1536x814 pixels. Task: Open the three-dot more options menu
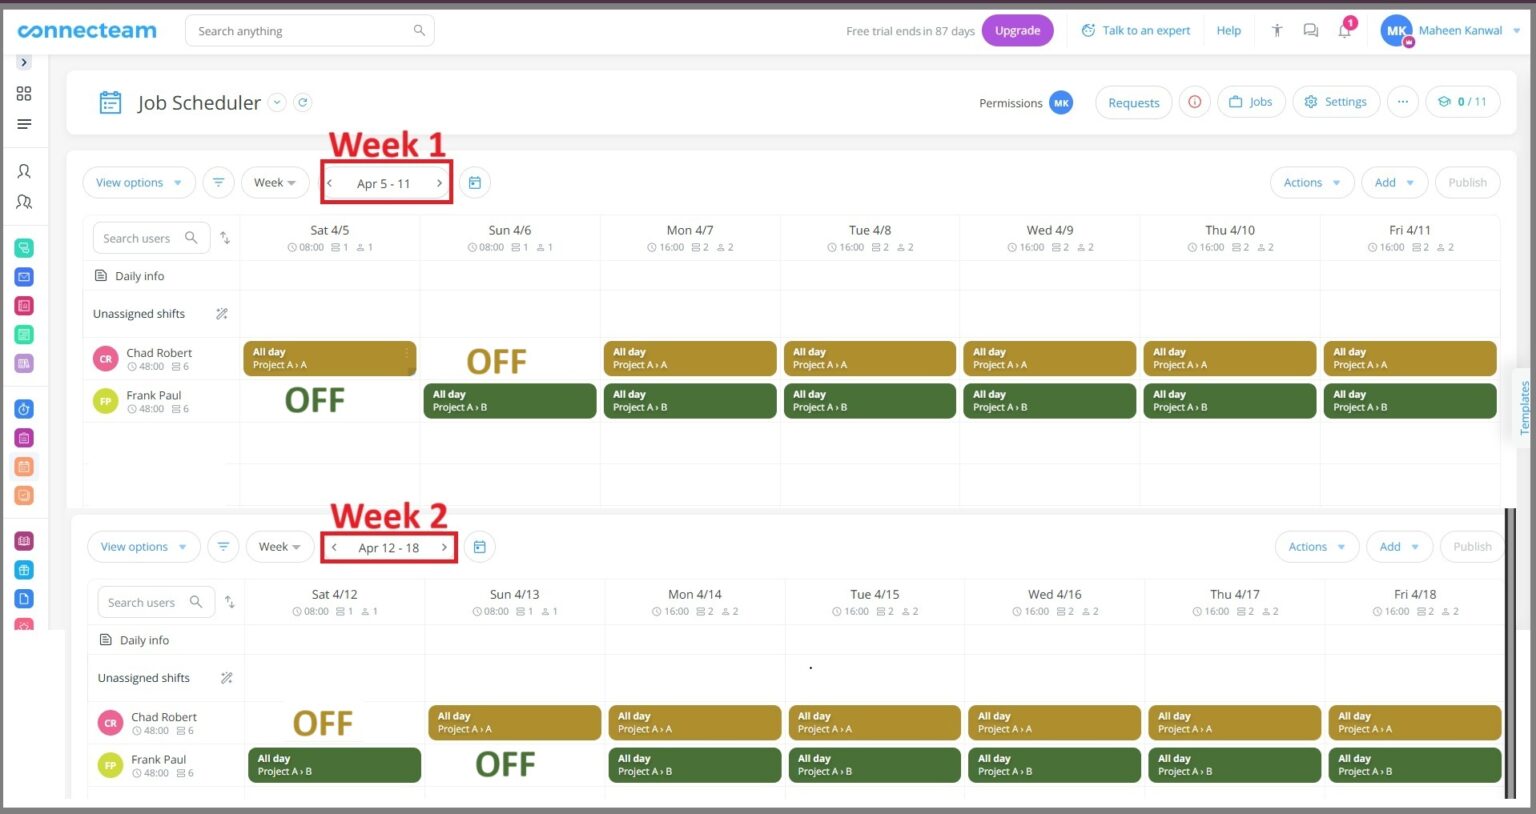click(1402, 102)
